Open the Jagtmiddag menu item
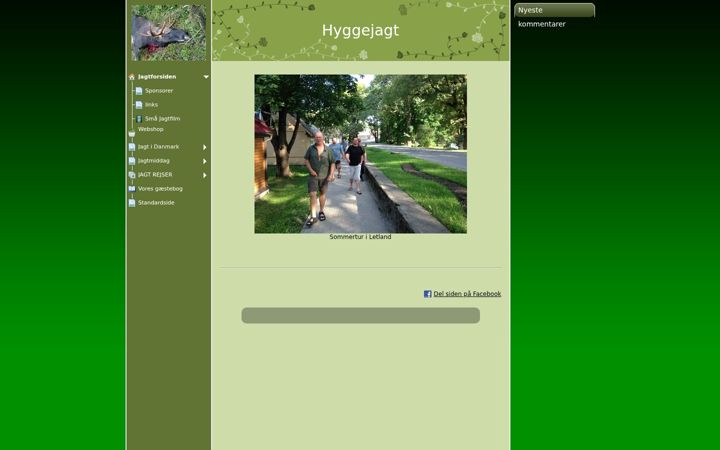Screen dimensions: 720x450 coord(154,161)
